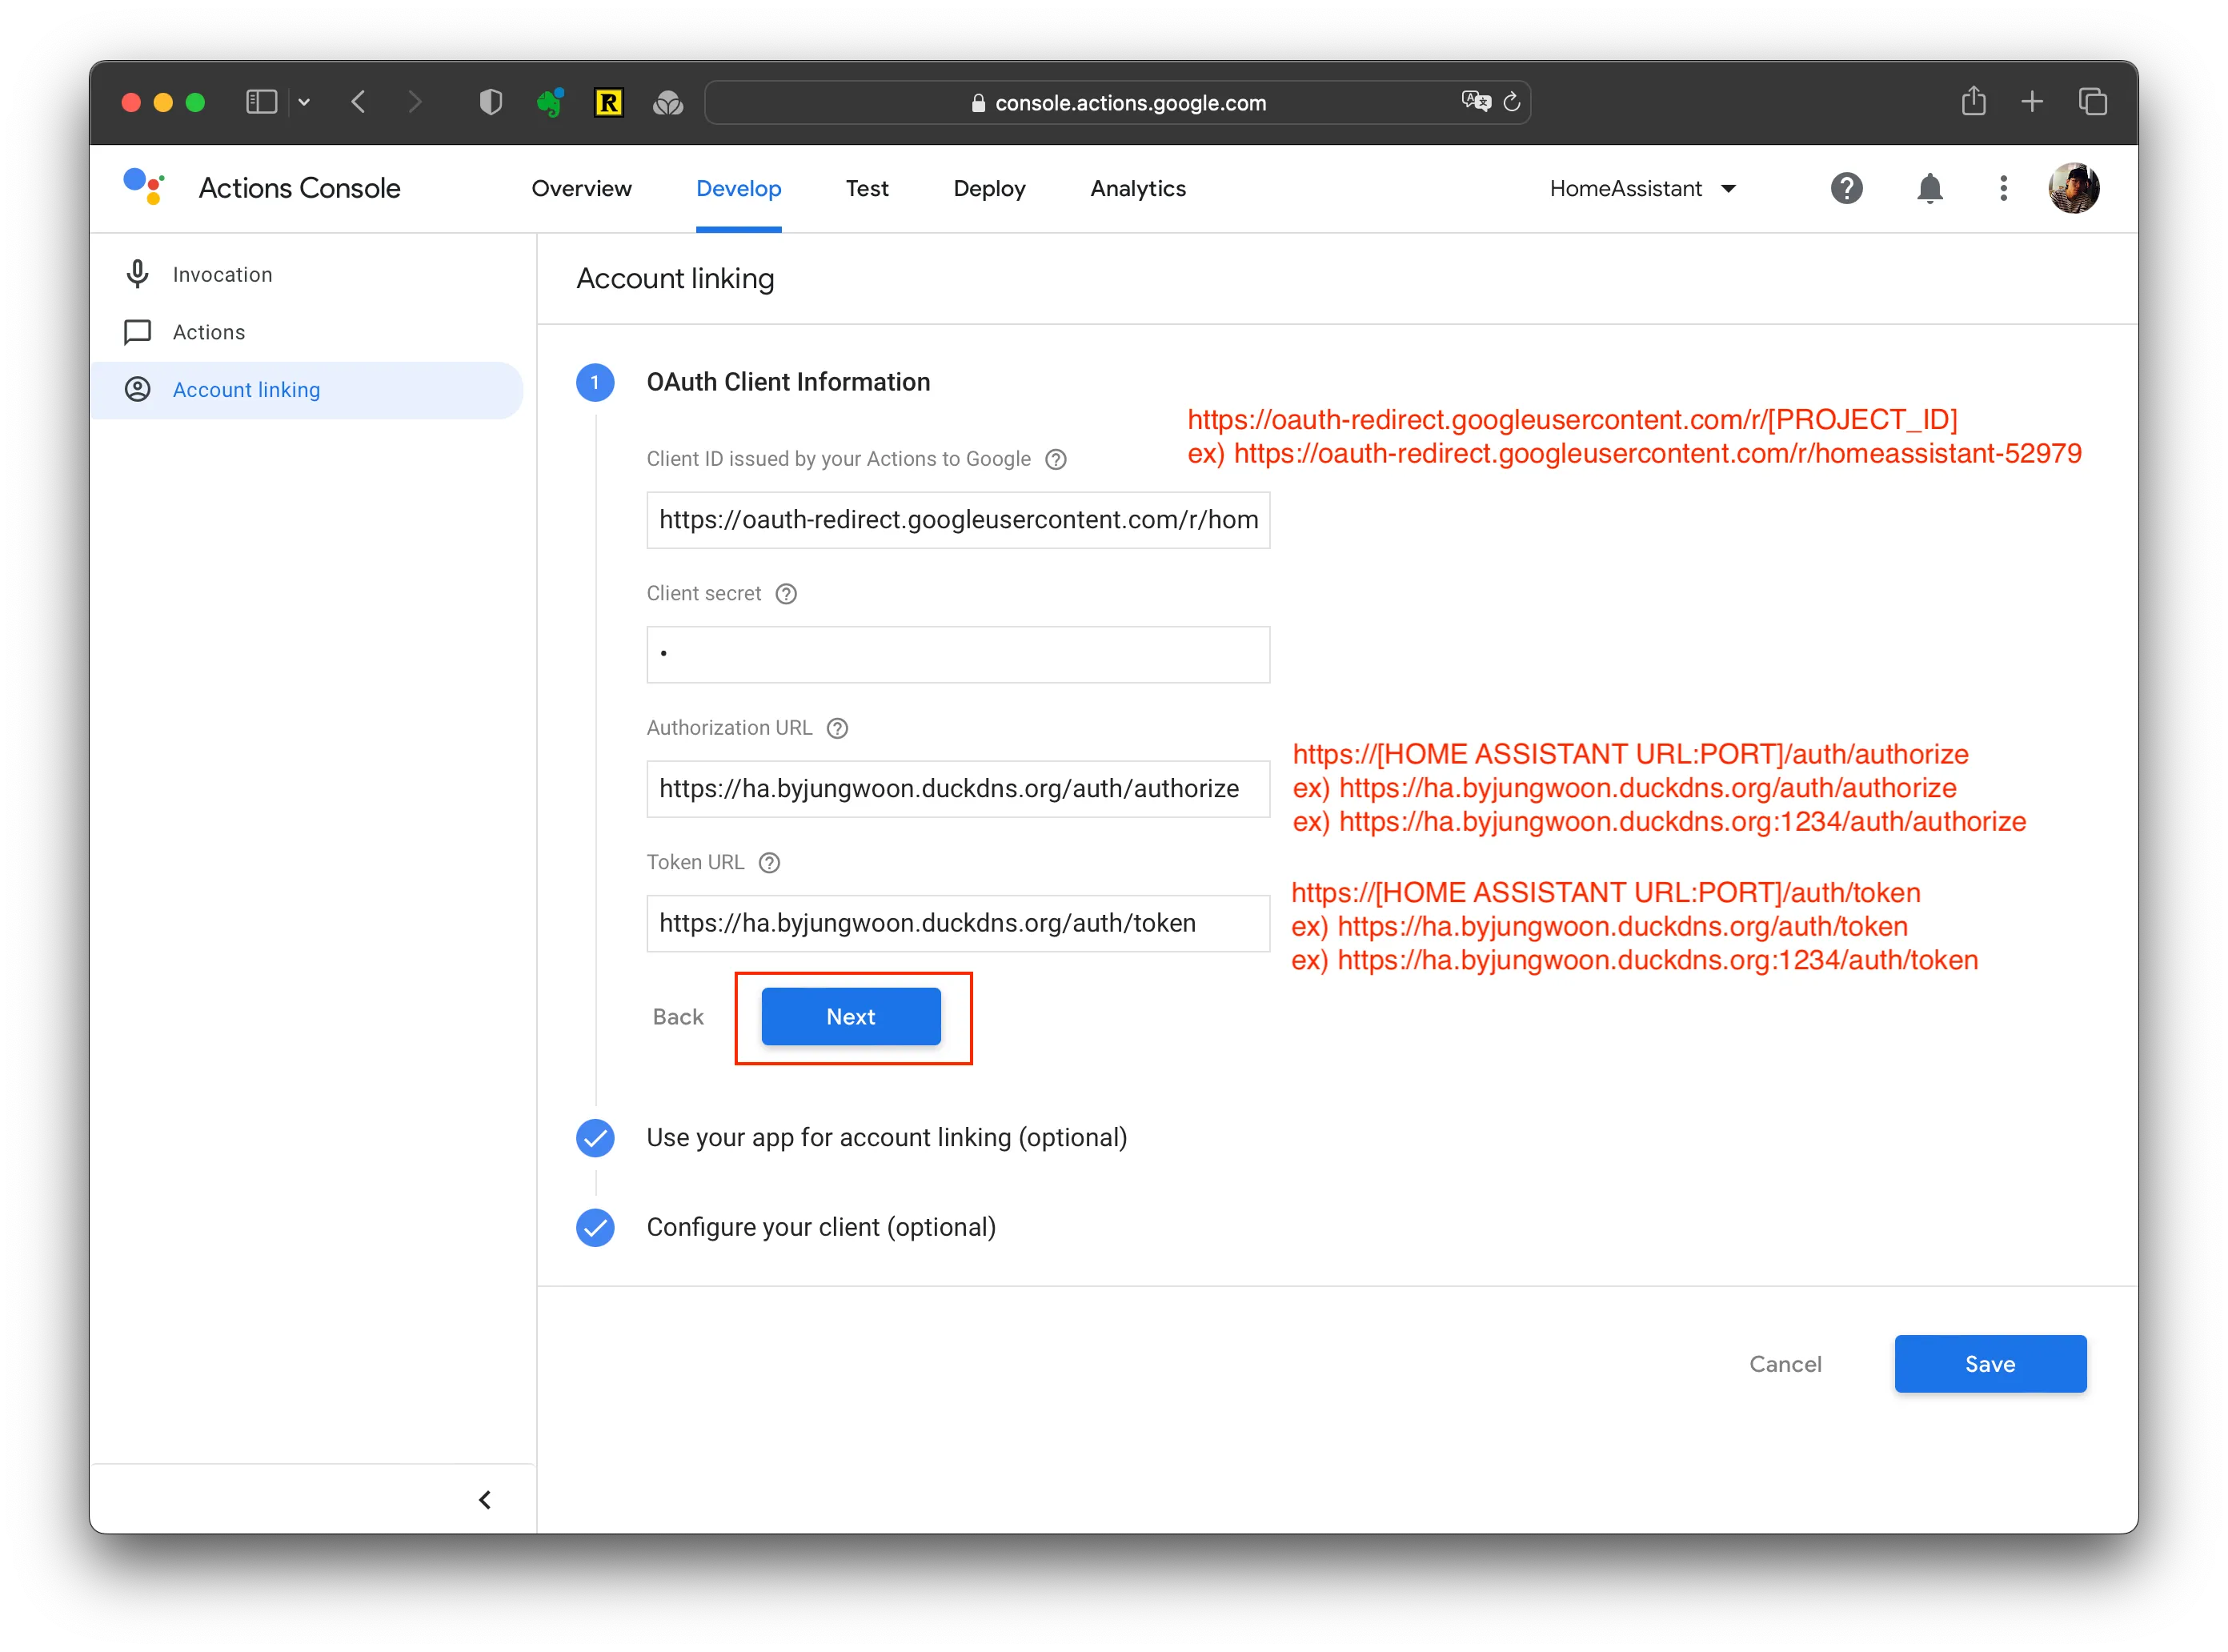Click the help icon next to Token URL
The image size is (2228, 1652).
coord(769,863)
